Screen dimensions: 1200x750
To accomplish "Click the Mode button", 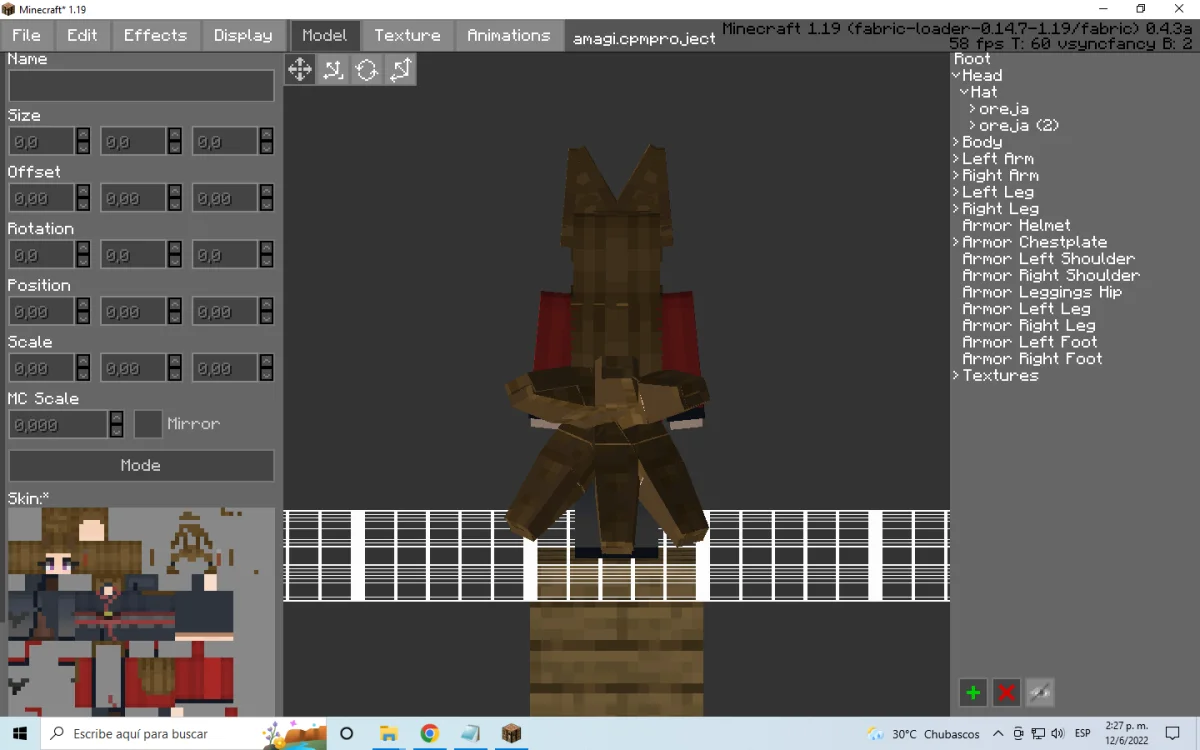I will pyautogui.click(x=141, y=465).
